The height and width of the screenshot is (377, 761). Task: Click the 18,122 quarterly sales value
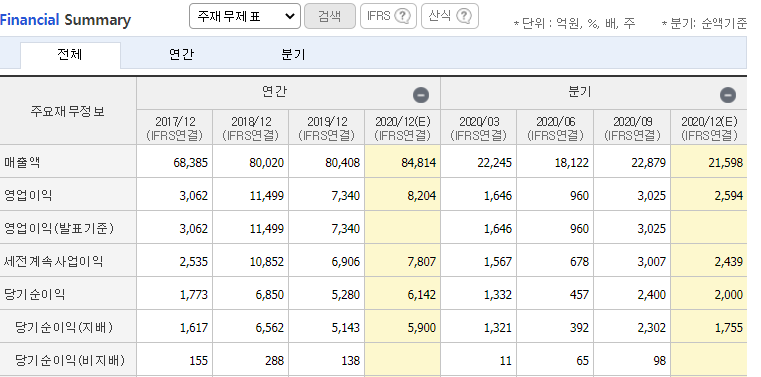coord(571,163)
